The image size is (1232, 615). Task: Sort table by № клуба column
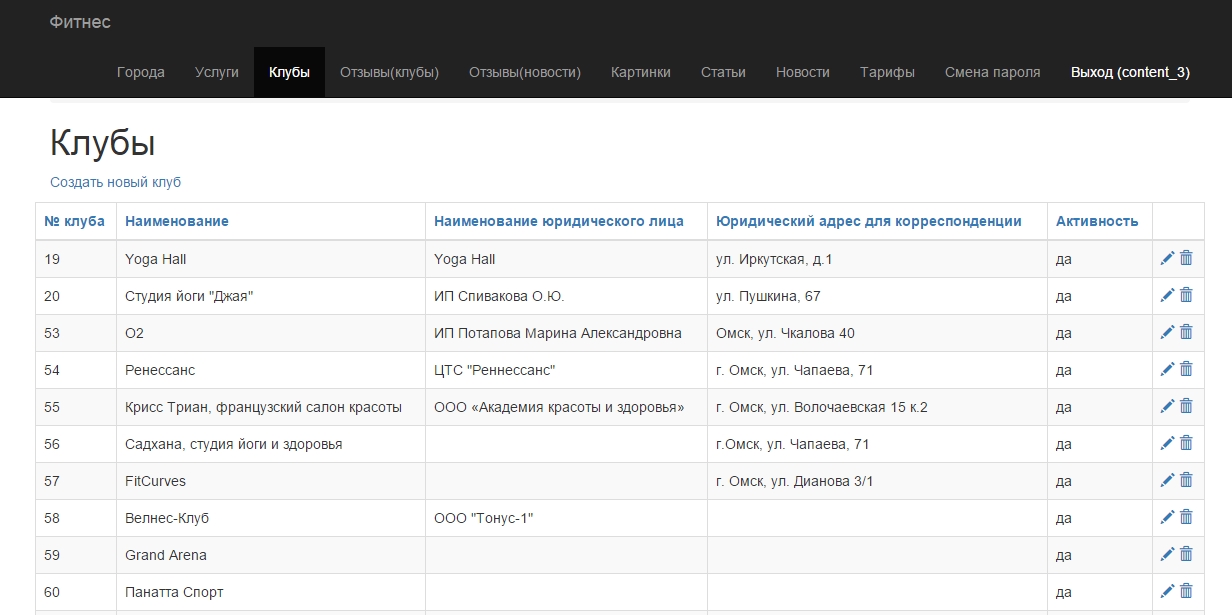75,221
